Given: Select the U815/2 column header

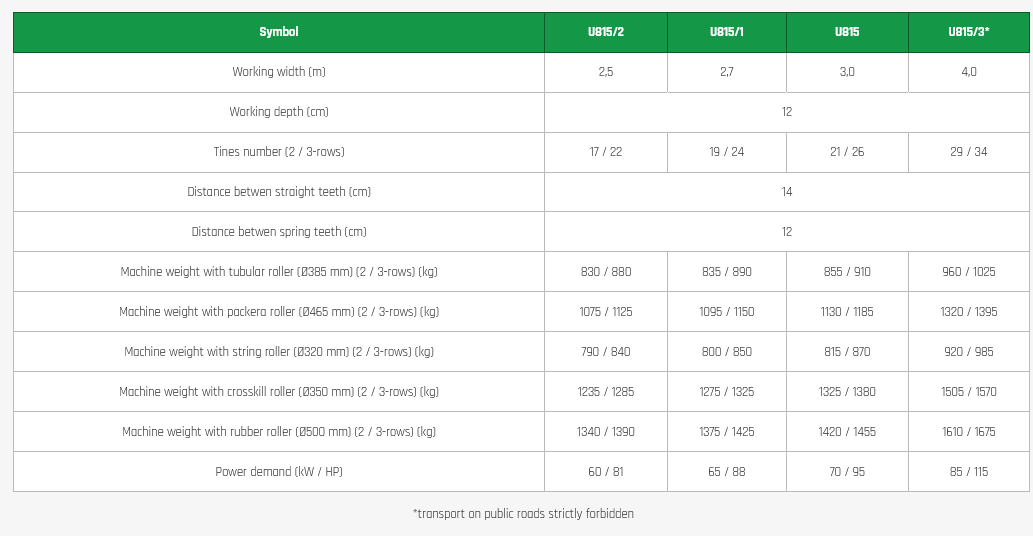Looking at the screenshot, I should (606, 32).
